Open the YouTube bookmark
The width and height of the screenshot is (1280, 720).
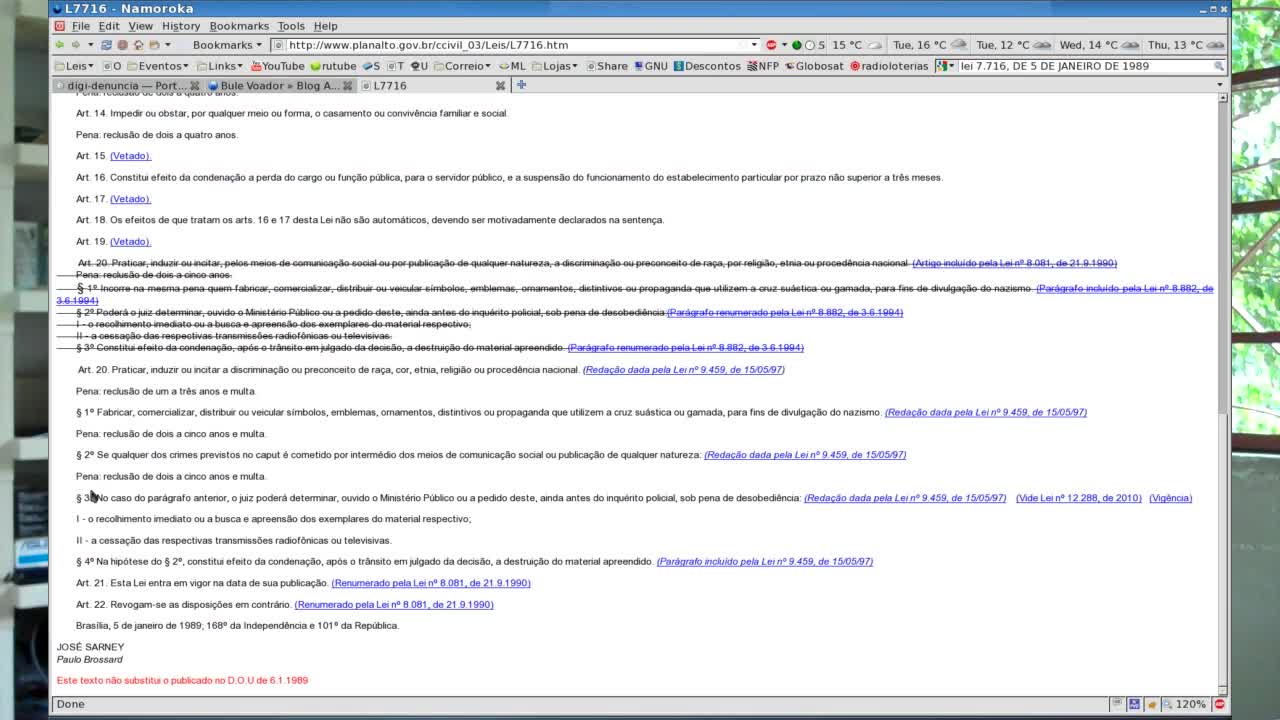[x=277, y=66]
